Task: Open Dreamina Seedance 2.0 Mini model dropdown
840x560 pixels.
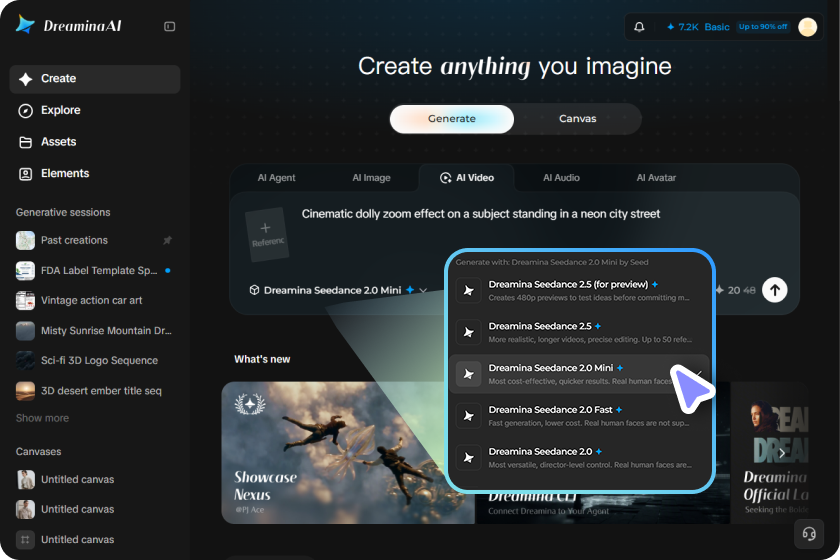Action: pos(338,290)
